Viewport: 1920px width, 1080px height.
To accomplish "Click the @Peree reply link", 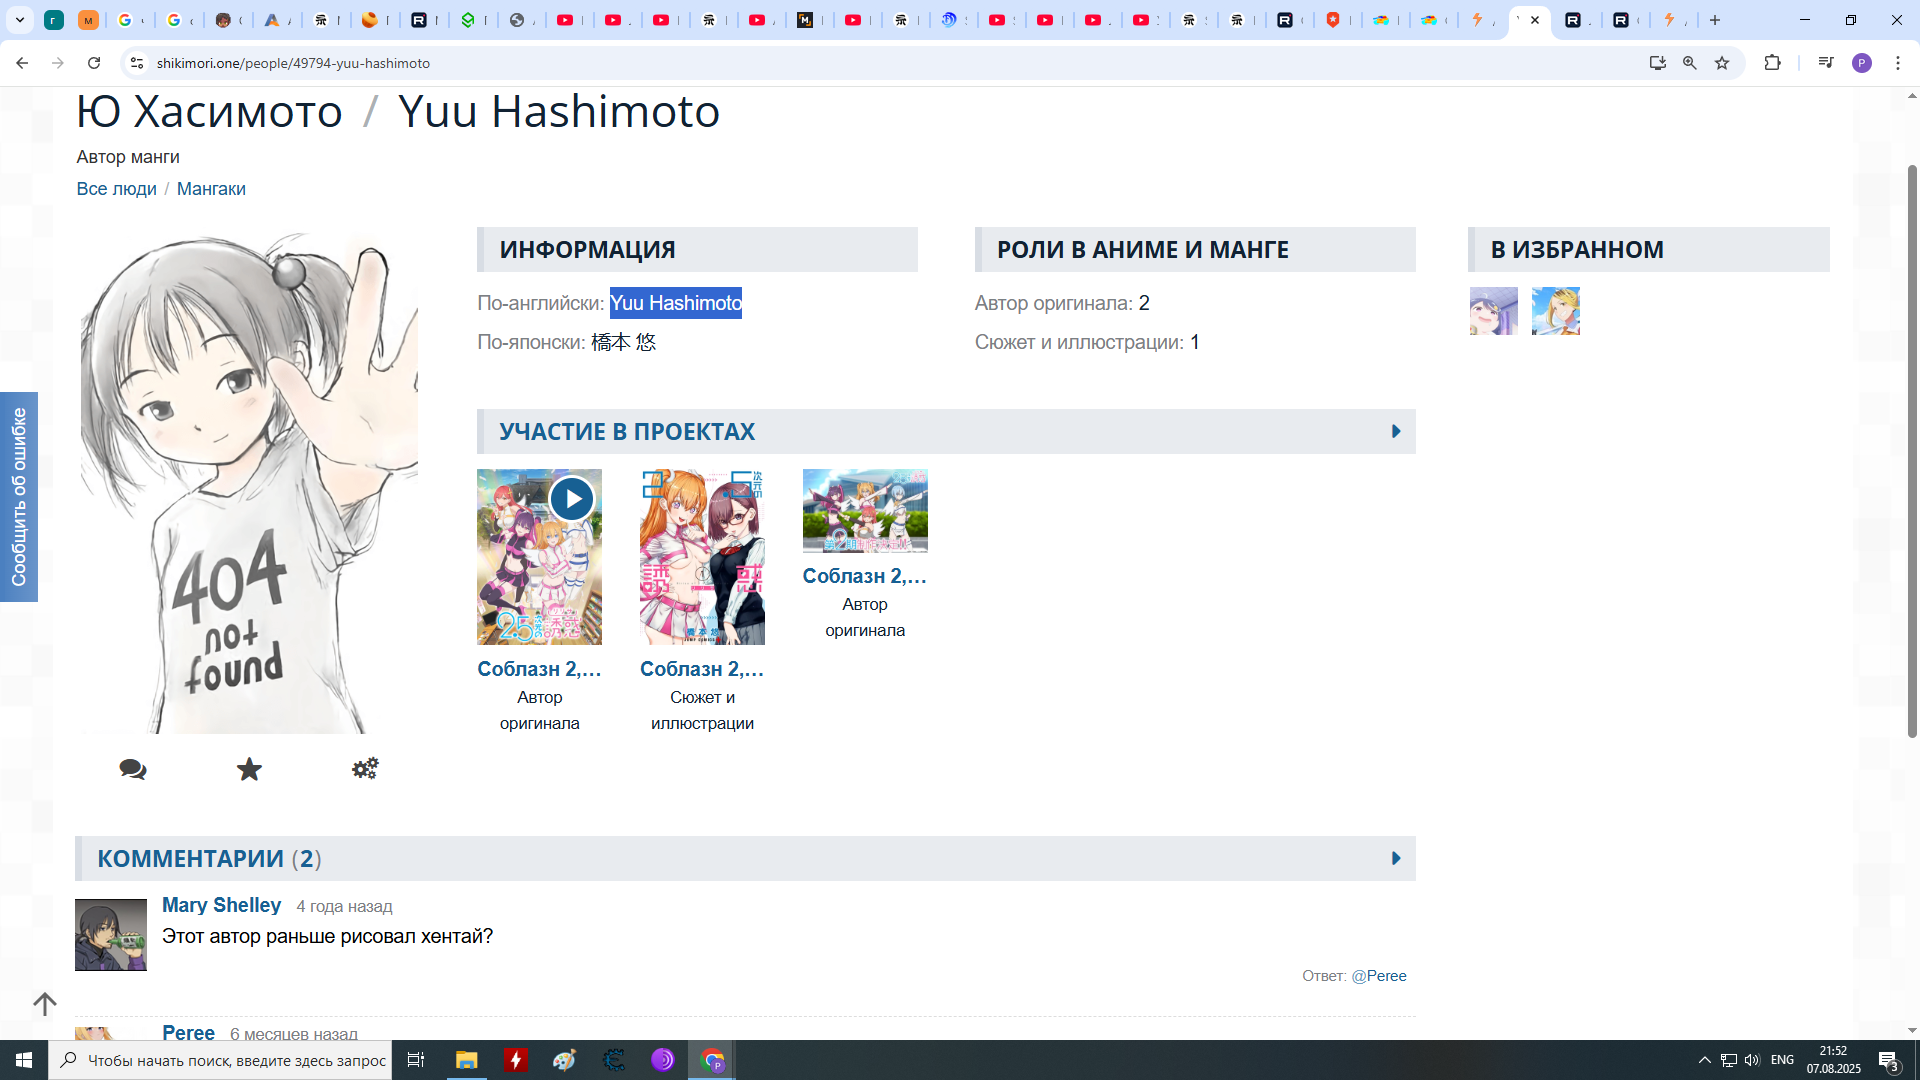I will click(1378, 976).
